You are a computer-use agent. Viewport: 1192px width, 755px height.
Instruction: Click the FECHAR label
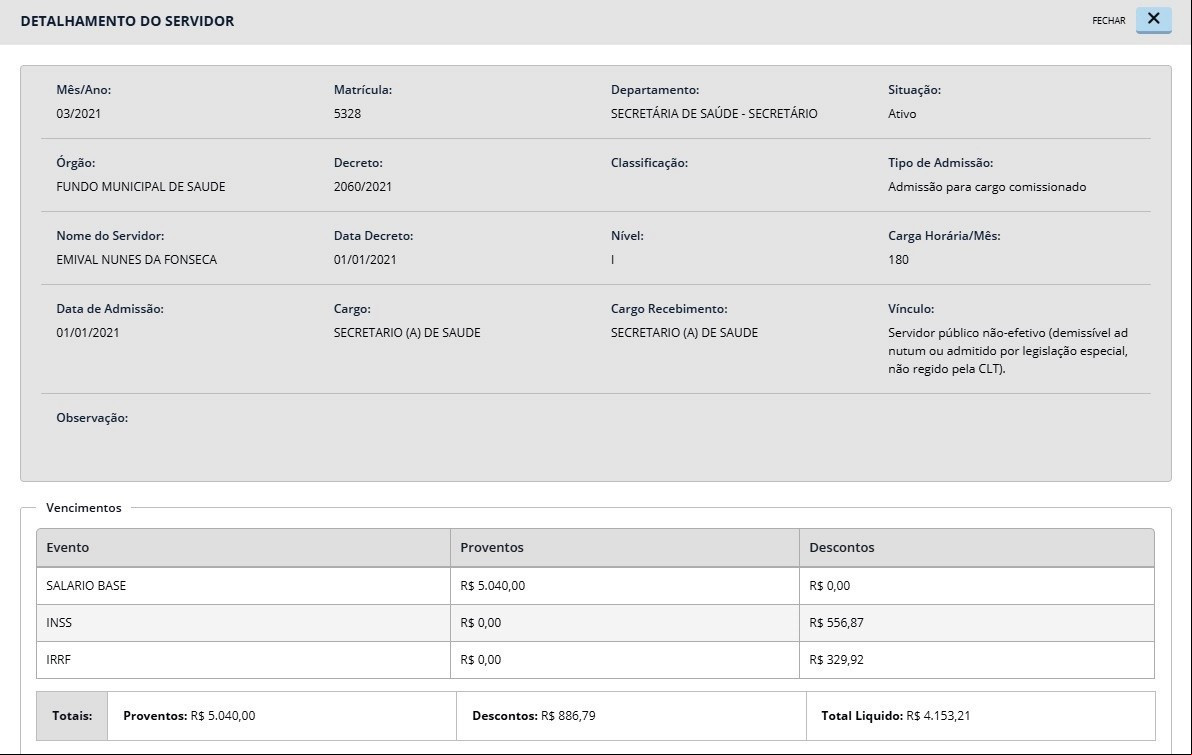(1108, 21)
